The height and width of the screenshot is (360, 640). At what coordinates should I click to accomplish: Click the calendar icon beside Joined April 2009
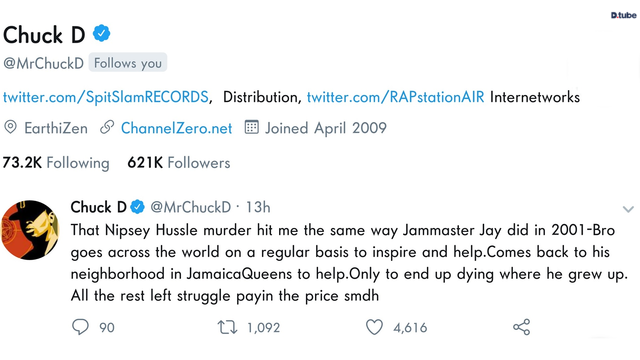pyautogui.click(x=251, y=127)
